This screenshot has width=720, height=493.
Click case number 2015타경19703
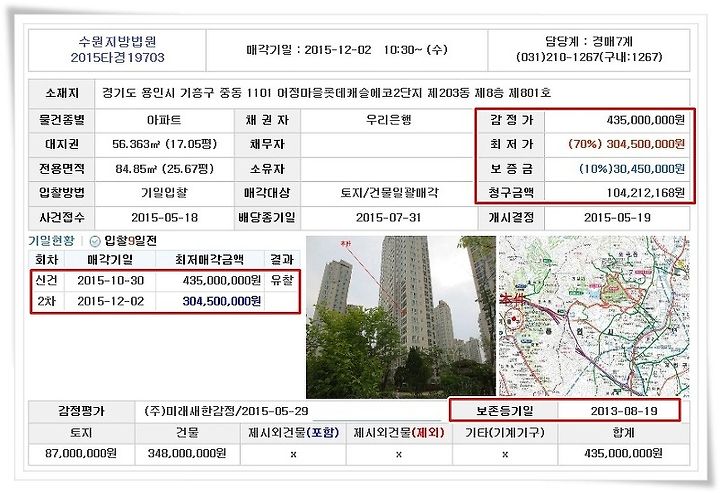point(118,58)
